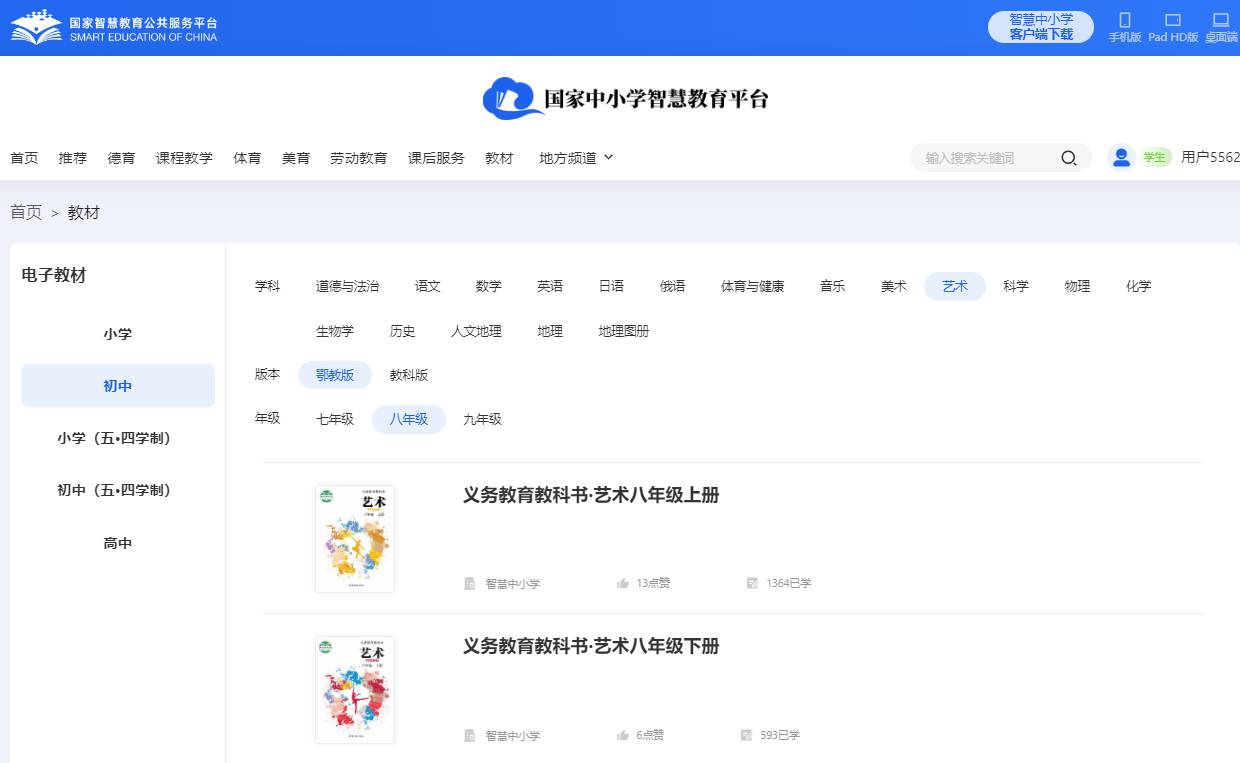The height and width of the screenshot is (763, 1240).
Task: Choose the 教科版 edition
Action: tap(409, 375)
